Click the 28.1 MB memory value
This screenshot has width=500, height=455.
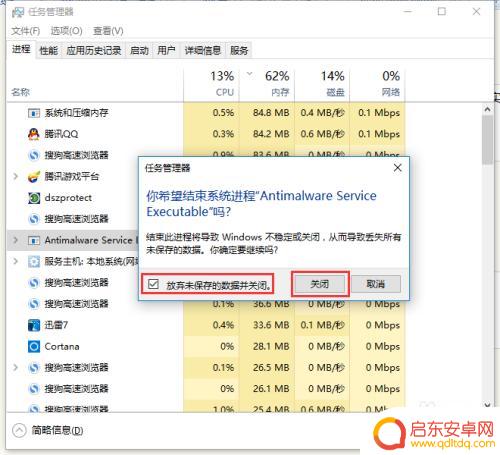point(271,346)
